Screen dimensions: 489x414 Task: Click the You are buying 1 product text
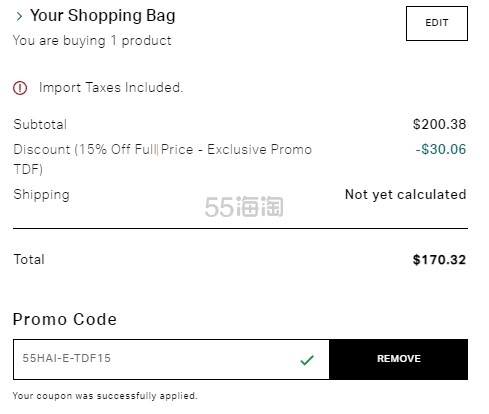click(92, 41)
